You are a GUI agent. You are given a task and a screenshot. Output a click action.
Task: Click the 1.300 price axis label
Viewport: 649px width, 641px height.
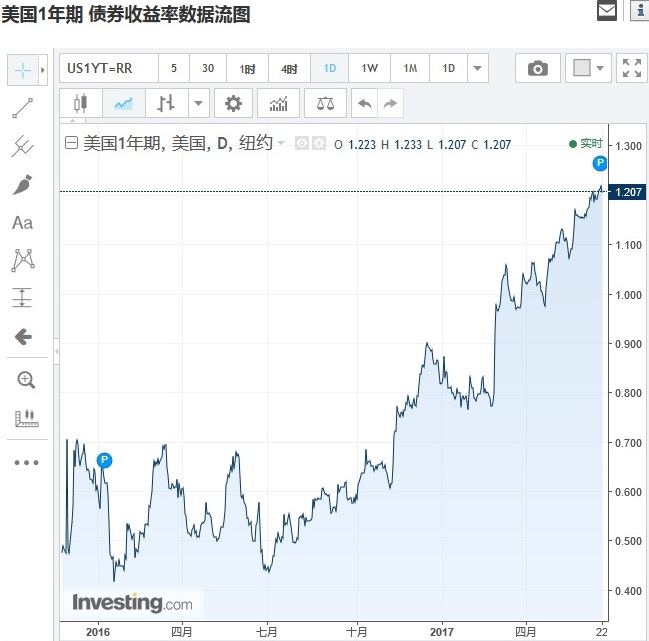tap(628, 146)
